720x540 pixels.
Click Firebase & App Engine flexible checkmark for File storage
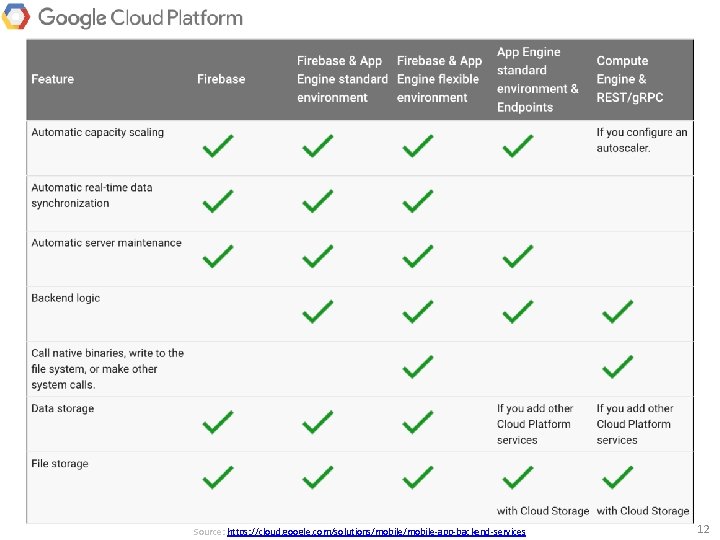(418, 477)
